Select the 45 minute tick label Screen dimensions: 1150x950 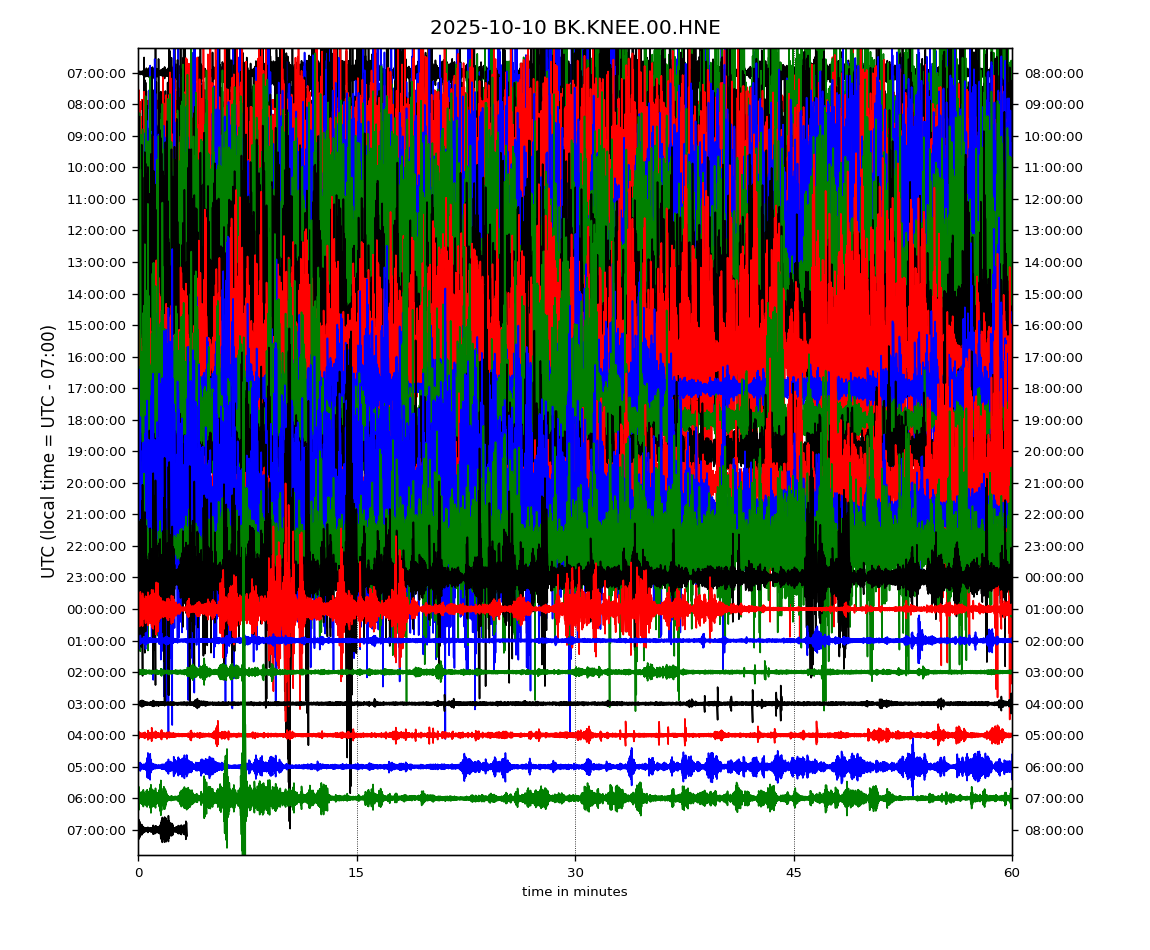(794, 873)
